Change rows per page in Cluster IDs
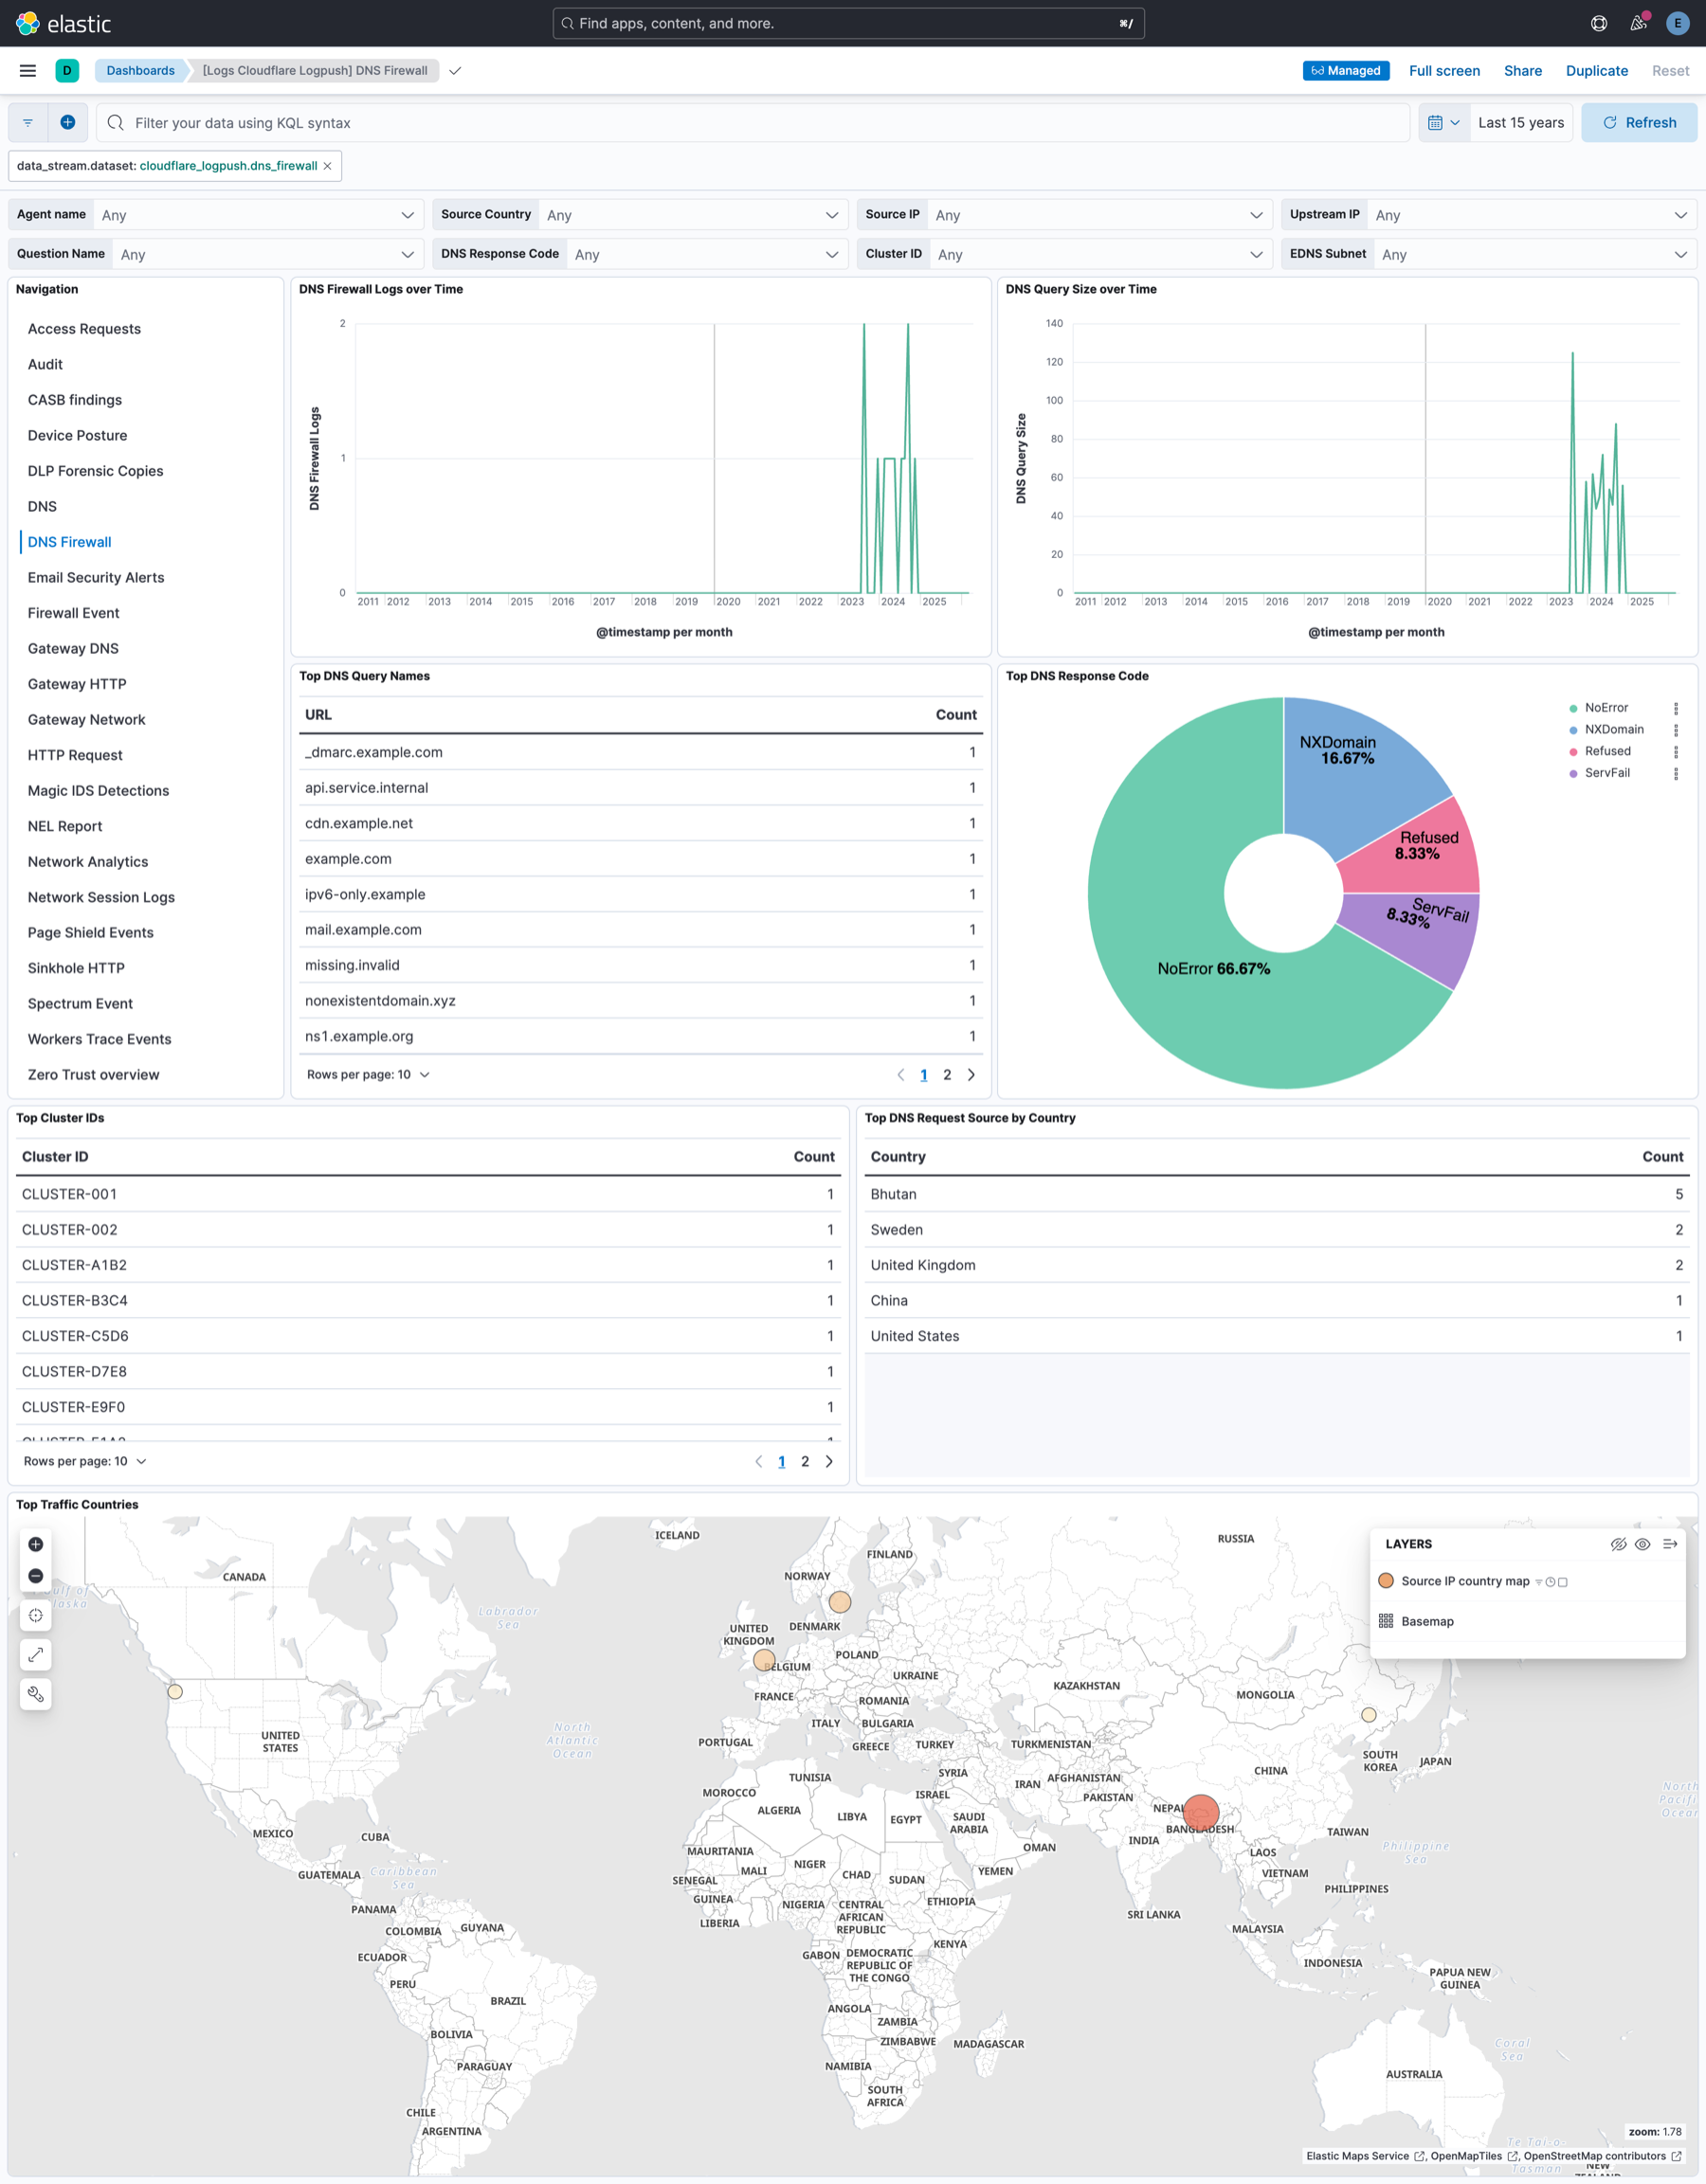 (85, 1462)
